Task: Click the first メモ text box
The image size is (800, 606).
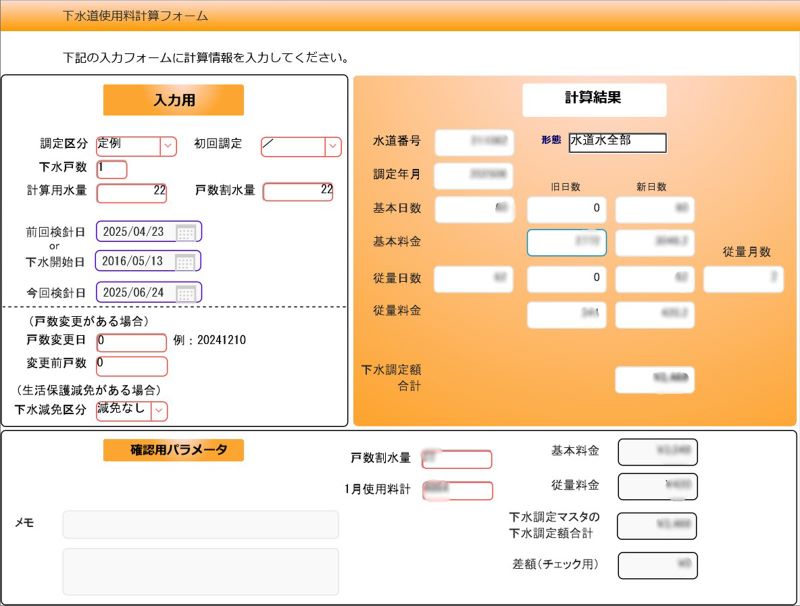Action: tap(200, 525)
